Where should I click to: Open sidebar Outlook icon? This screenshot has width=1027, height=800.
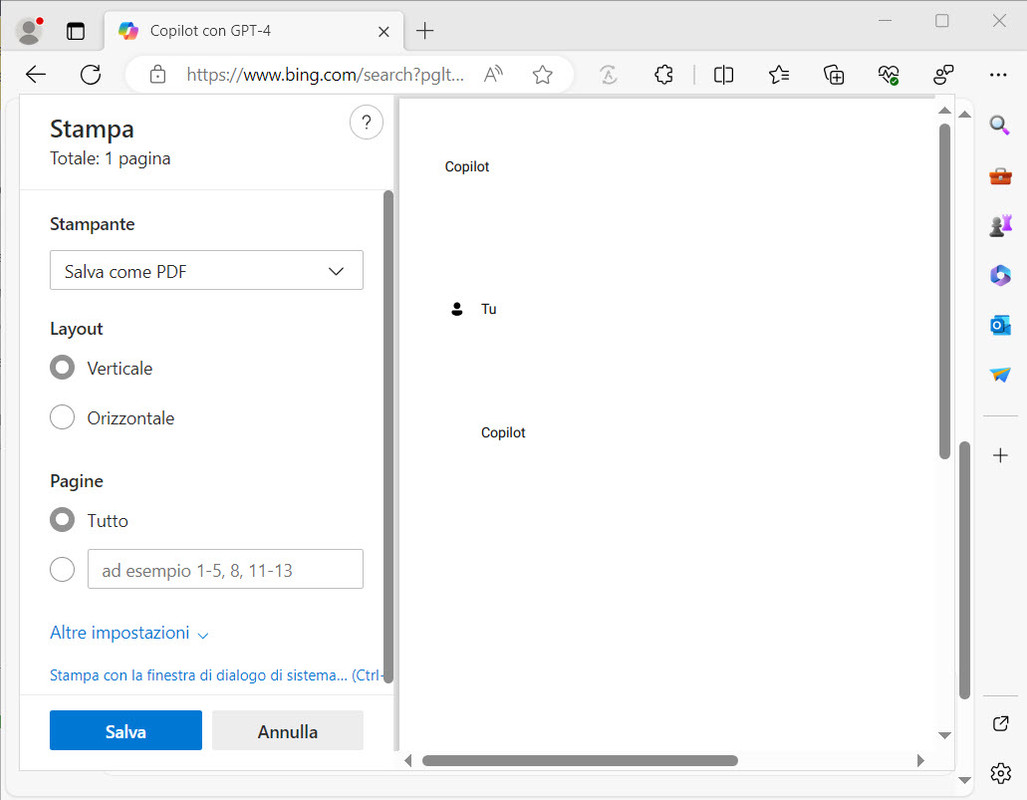(x=1000, y=325)
